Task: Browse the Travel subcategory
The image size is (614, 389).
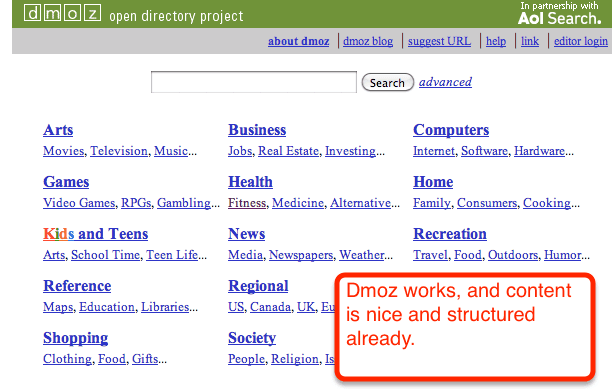Action: point(431,255)
